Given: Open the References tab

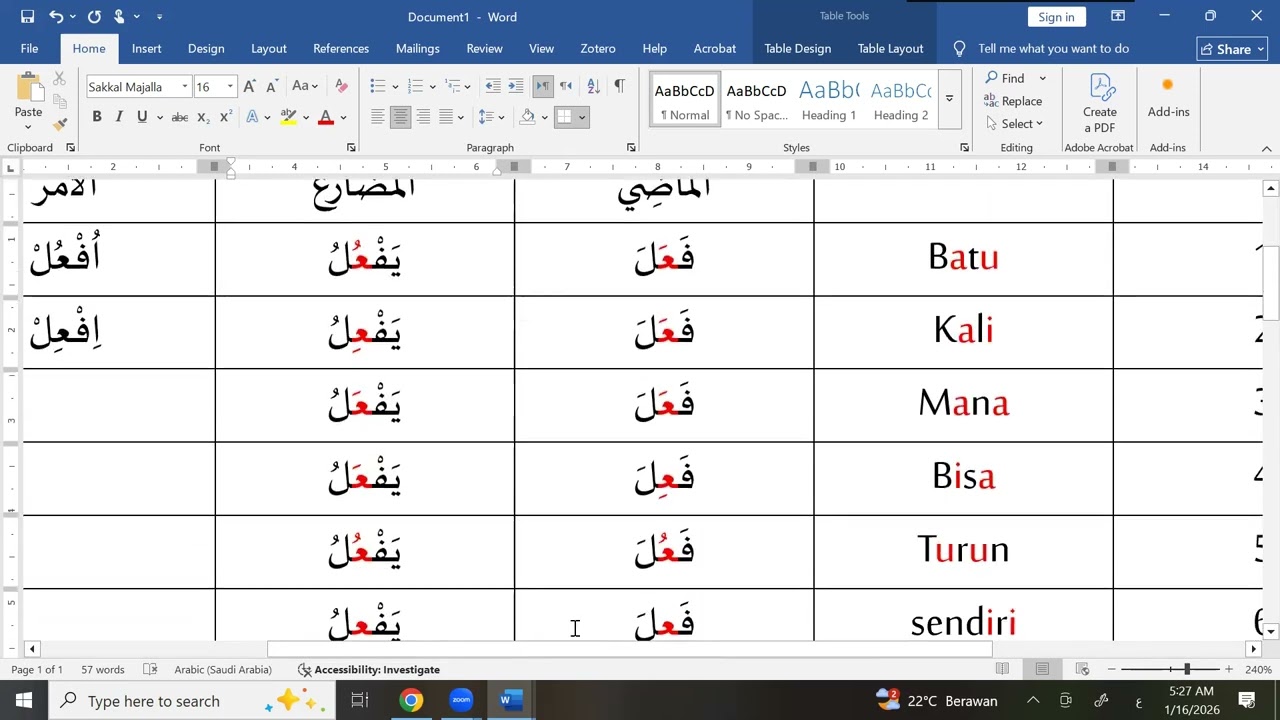Looking at the screenshot, I should [x=341, y=48].
